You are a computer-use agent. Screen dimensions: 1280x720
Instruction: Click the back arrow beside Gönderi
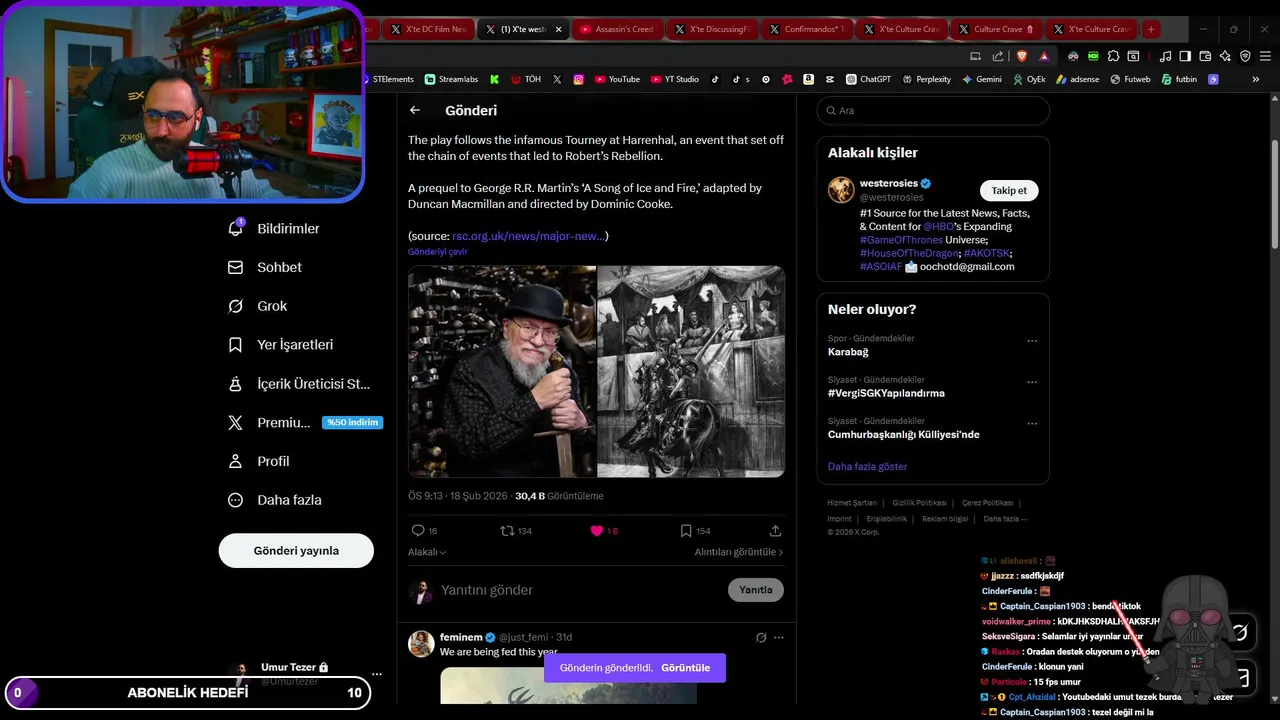[x=415, y=111]
